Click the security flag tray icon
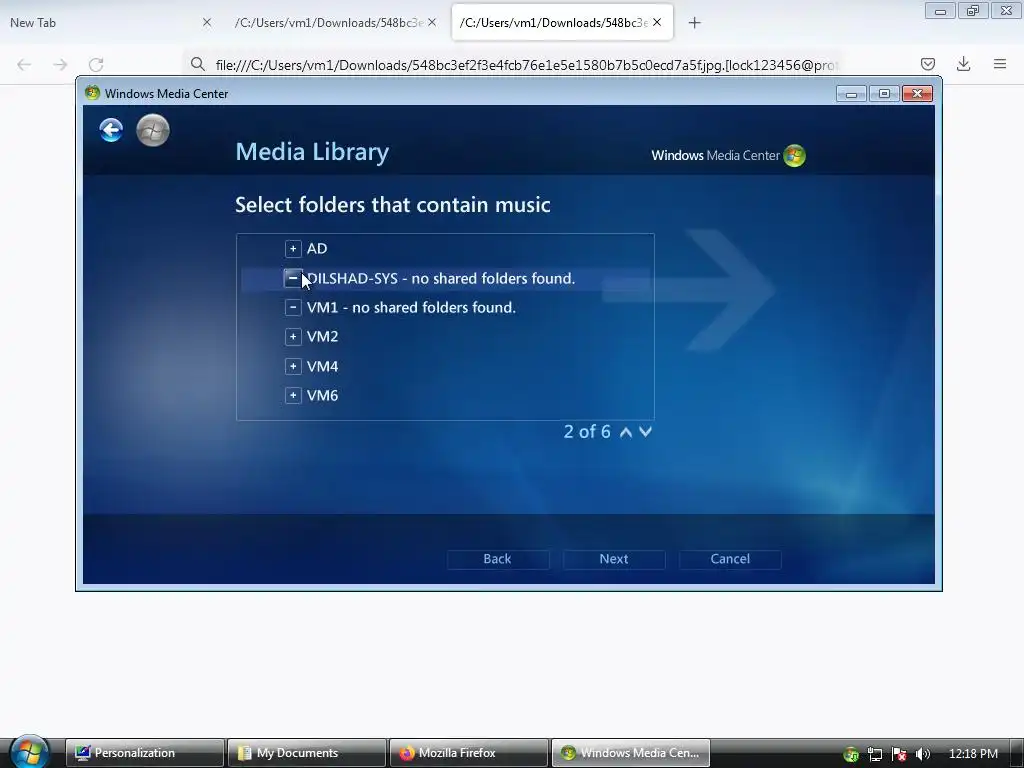This screenshot has height=768, width=1024. pos(899,754)
